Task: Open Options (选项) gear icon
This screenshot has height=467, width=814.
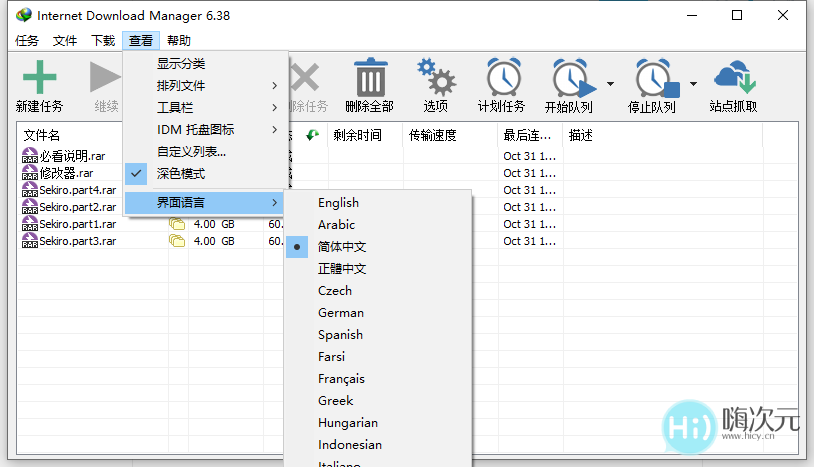Action: tap(436, 77)
